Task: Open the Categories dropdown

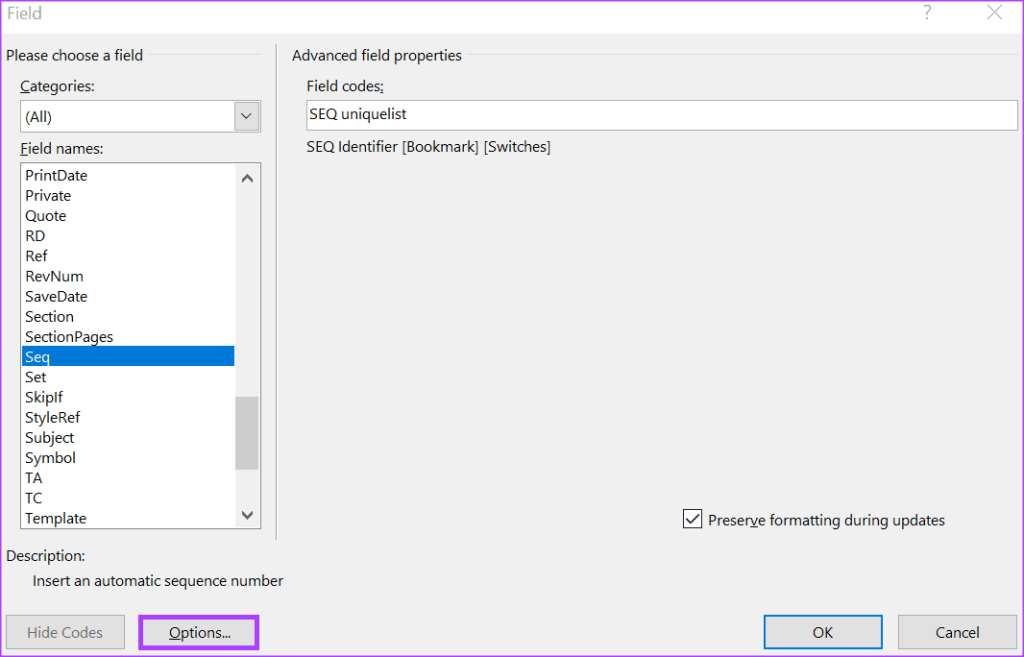Action: (247, 117)
